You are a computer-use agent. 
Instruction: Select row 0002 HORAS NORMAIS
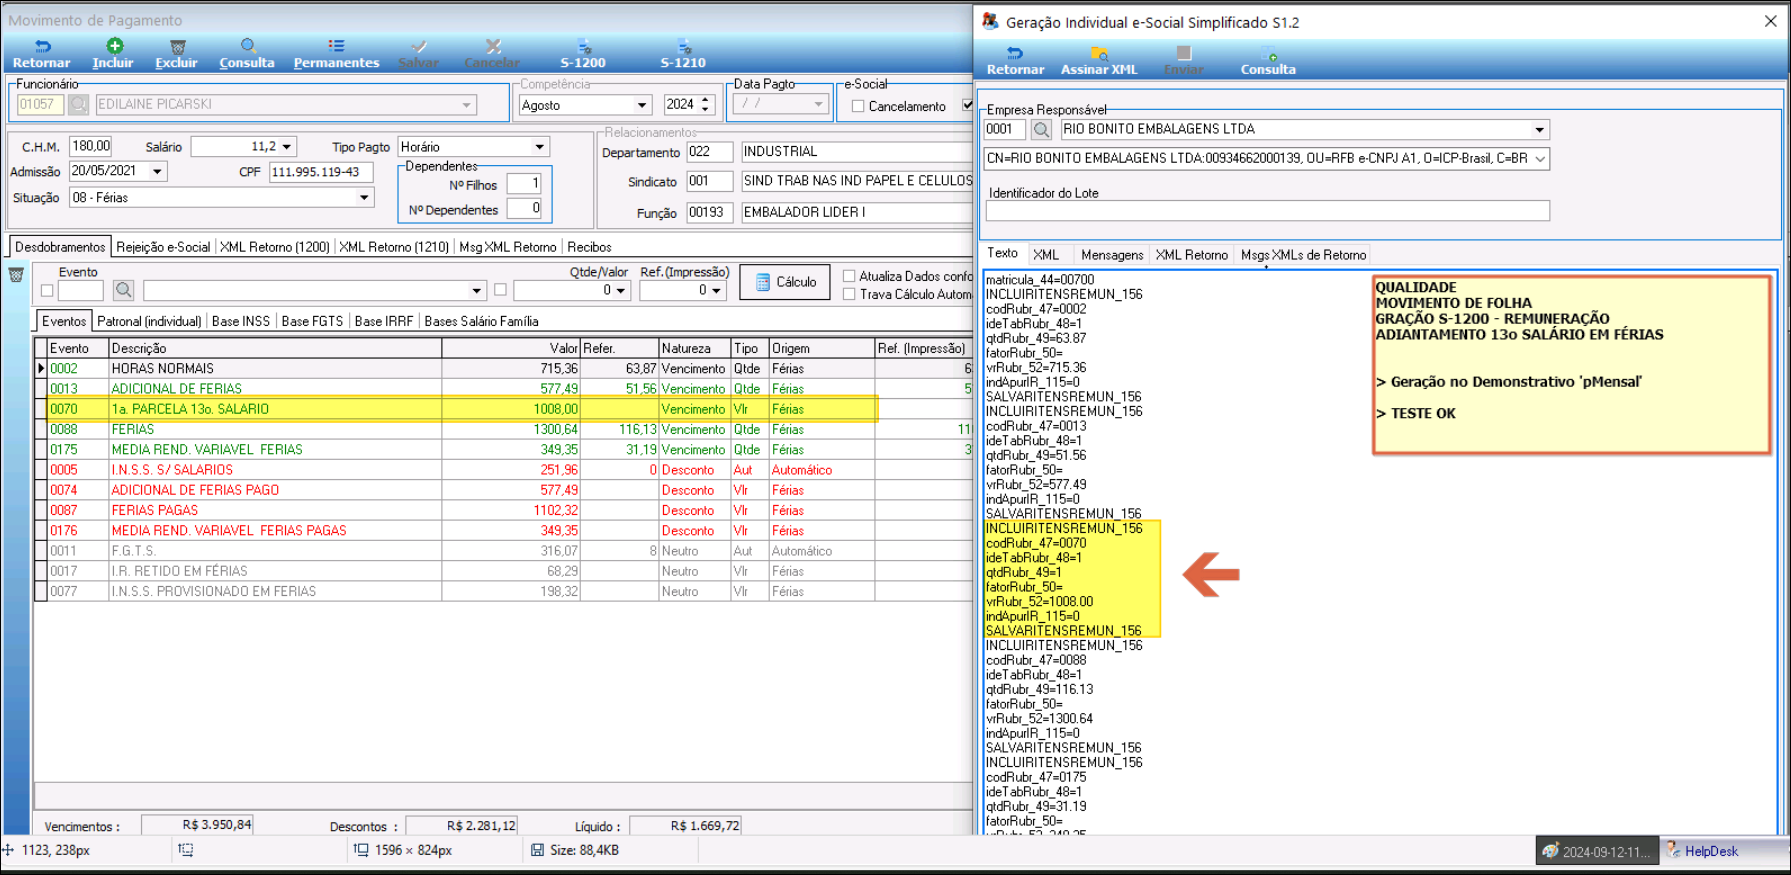pyautogui.click(x=503, y=368)
